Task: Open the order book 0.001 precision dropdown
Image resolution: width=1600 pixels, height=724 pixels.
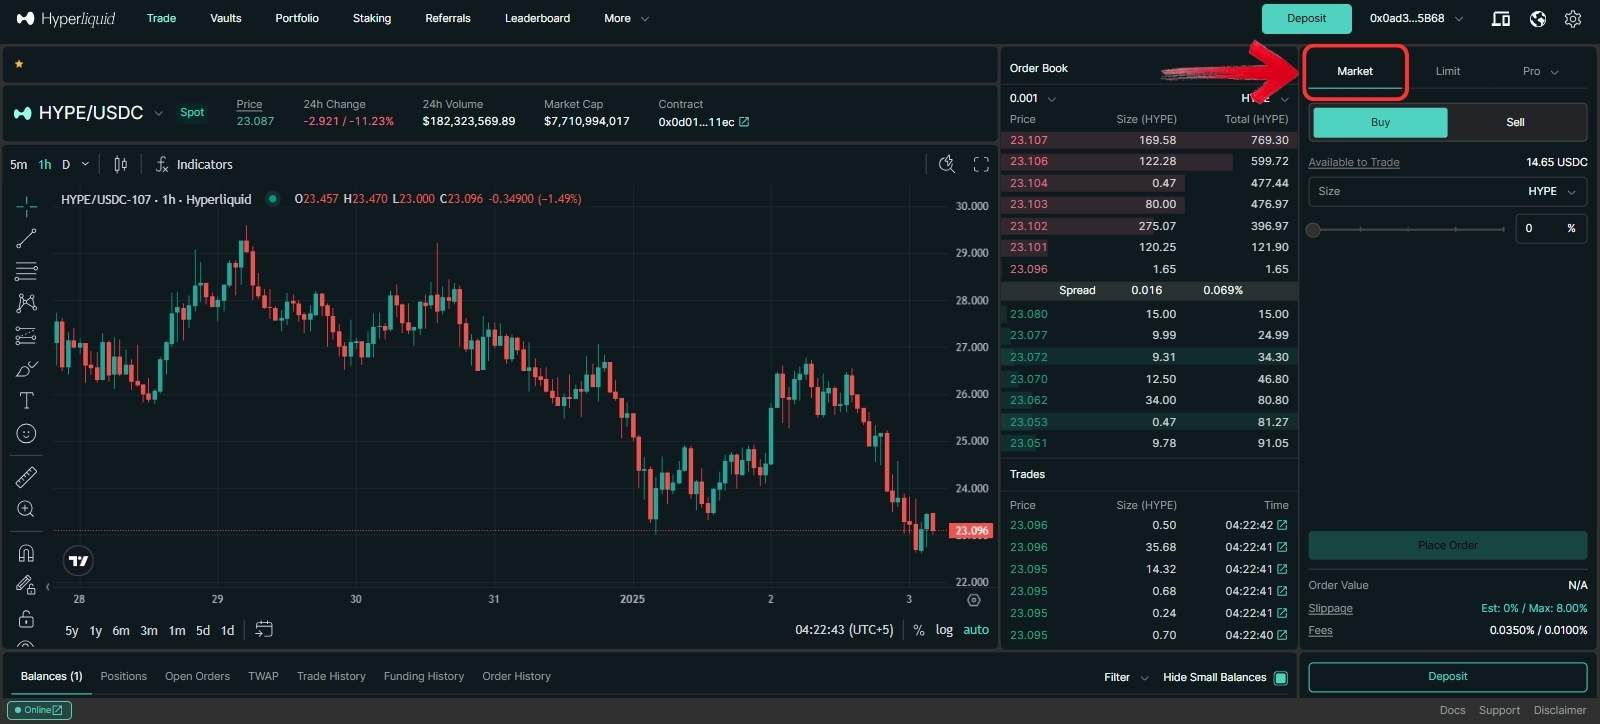Action: tap(1033, 98)
